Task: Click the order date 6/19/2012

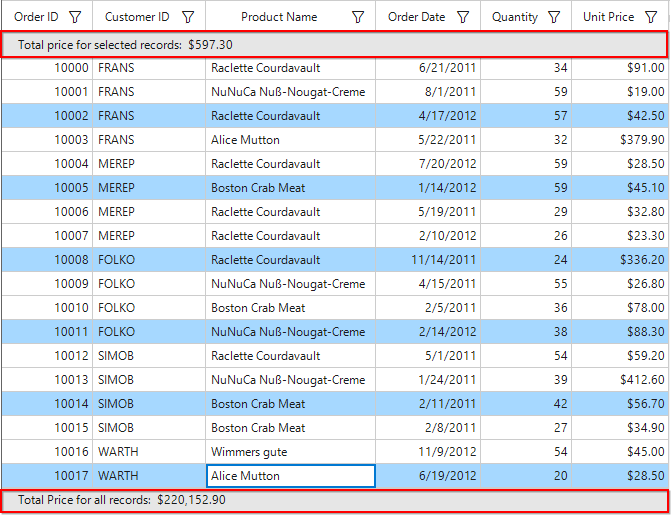Action: click(x=428, y=476)
